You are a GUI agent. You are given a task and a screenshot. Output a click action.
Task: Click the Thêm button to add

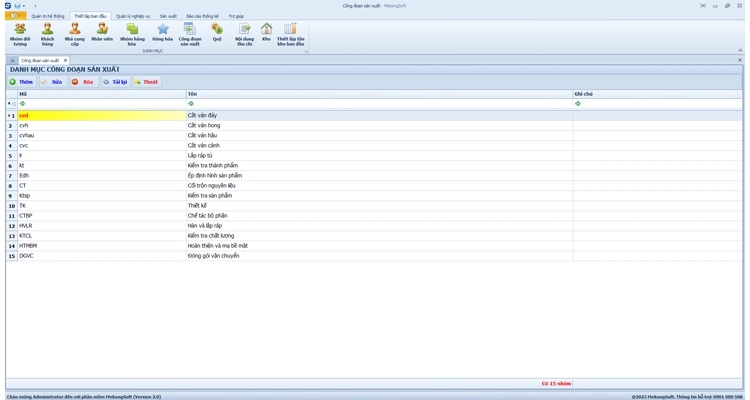pos(21,82)
